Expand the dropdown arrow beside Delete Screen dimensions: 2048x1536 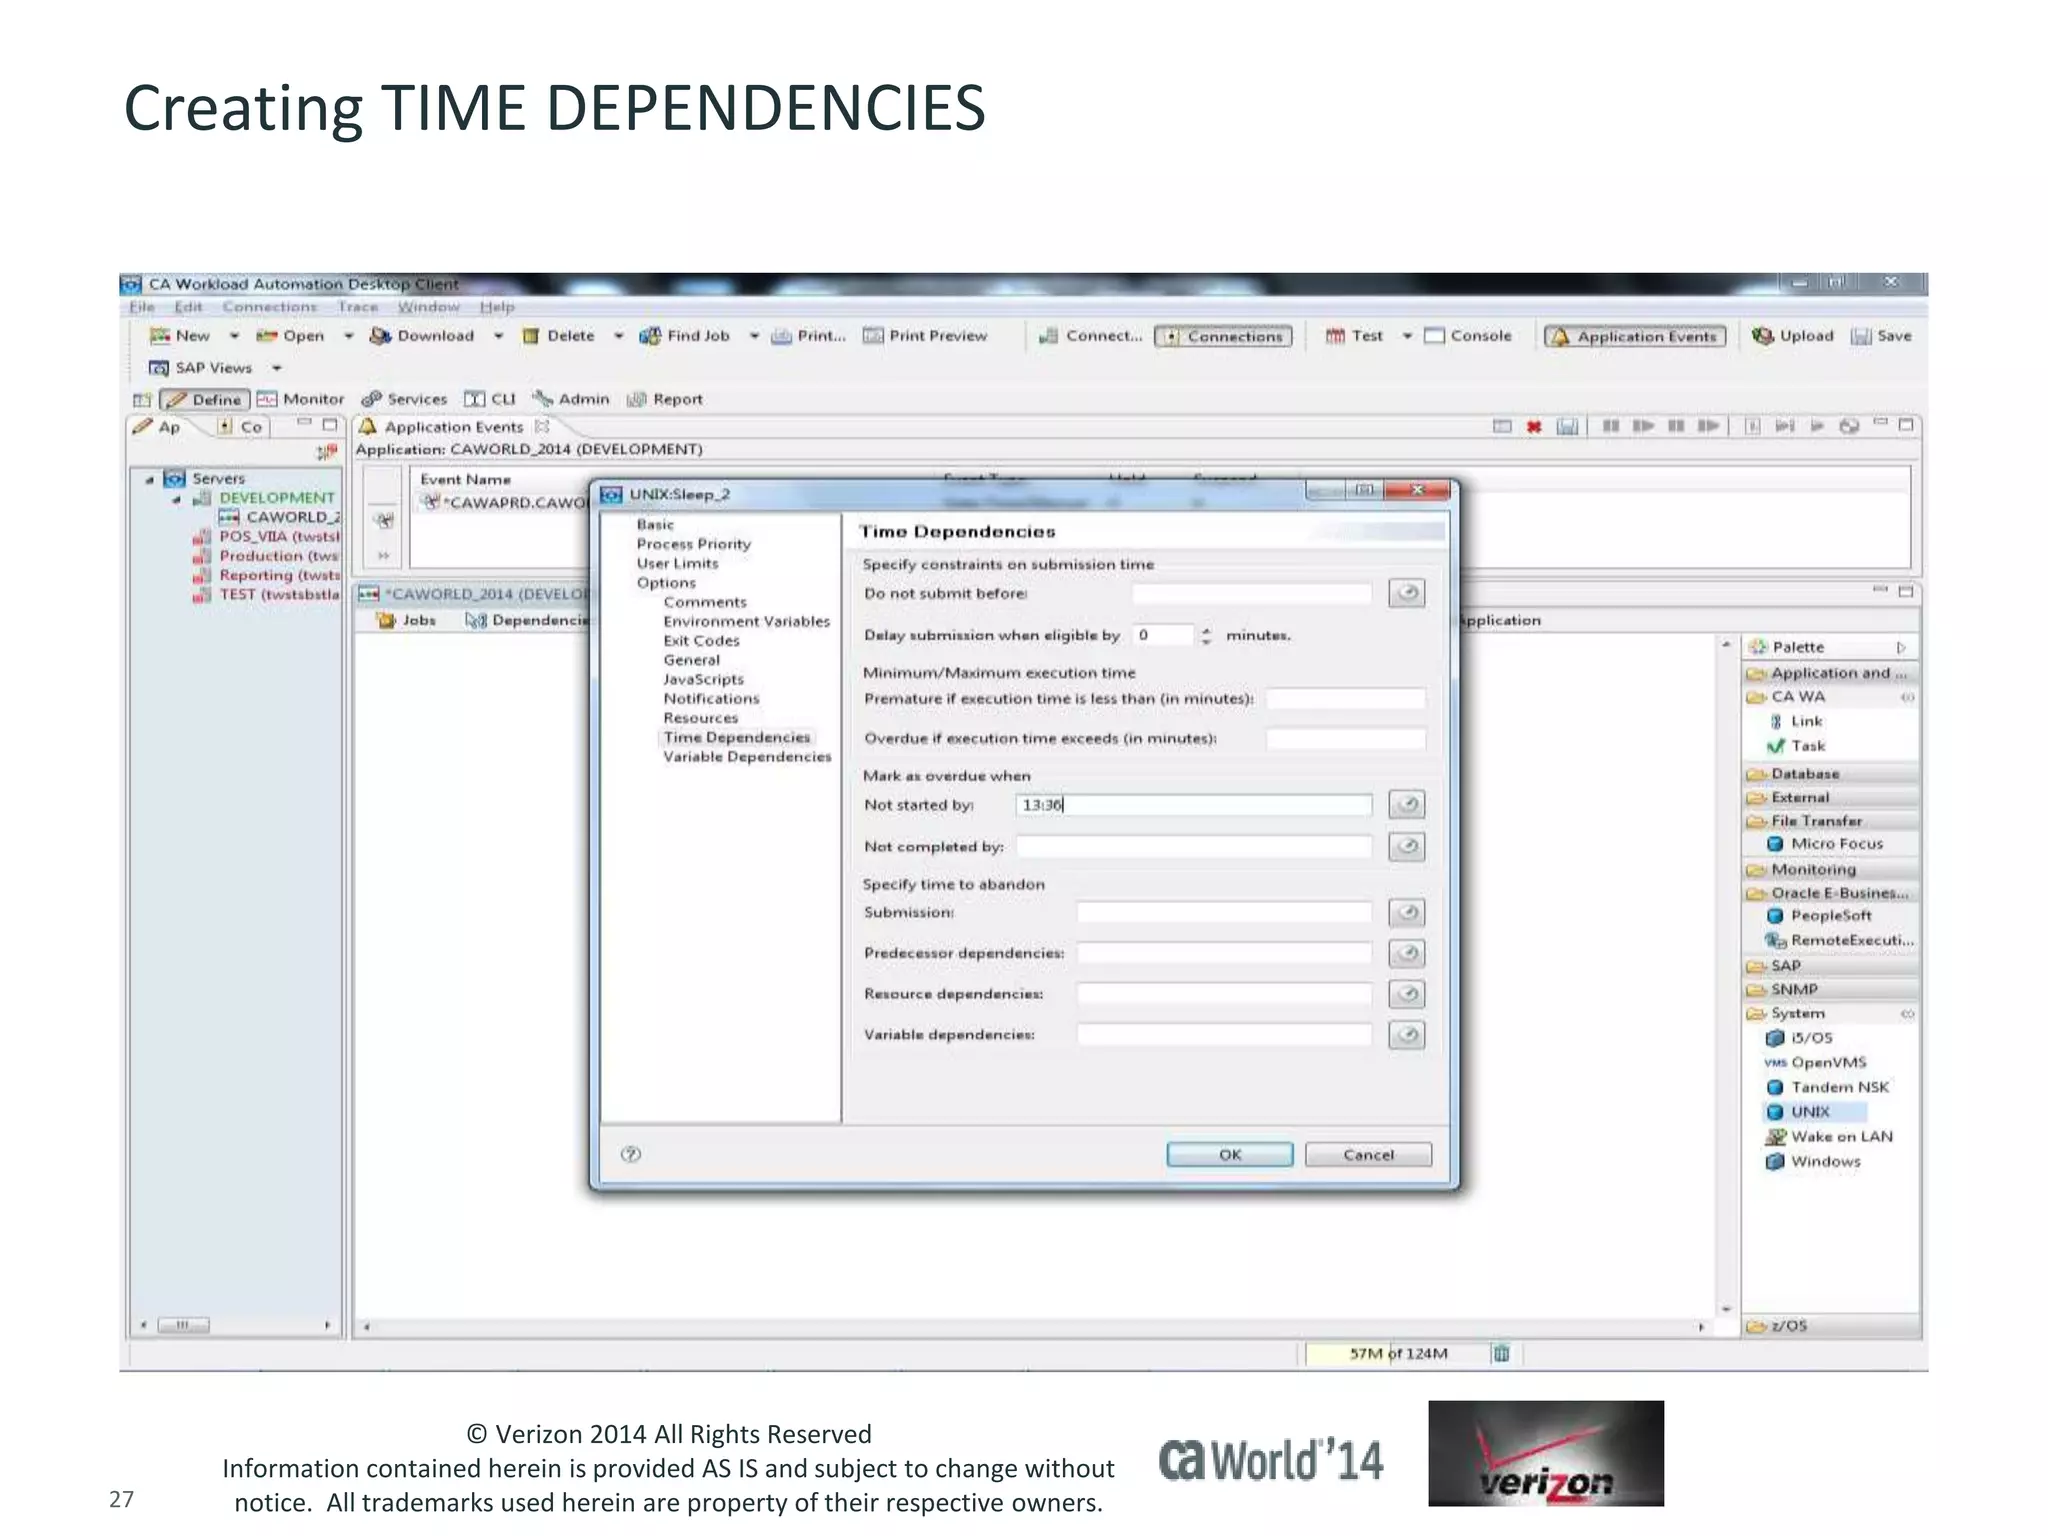pos(618,336)
